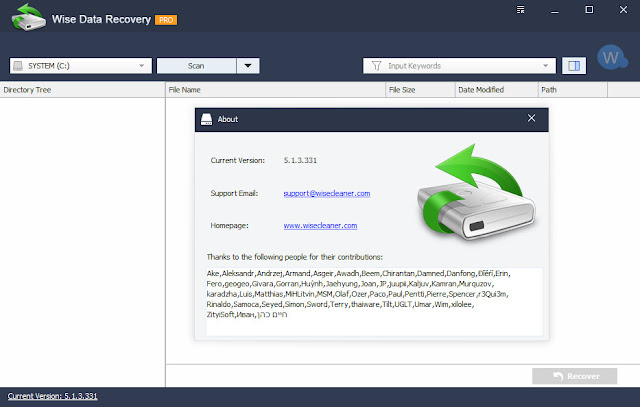Click the Input Keywords field

(459, 66)
